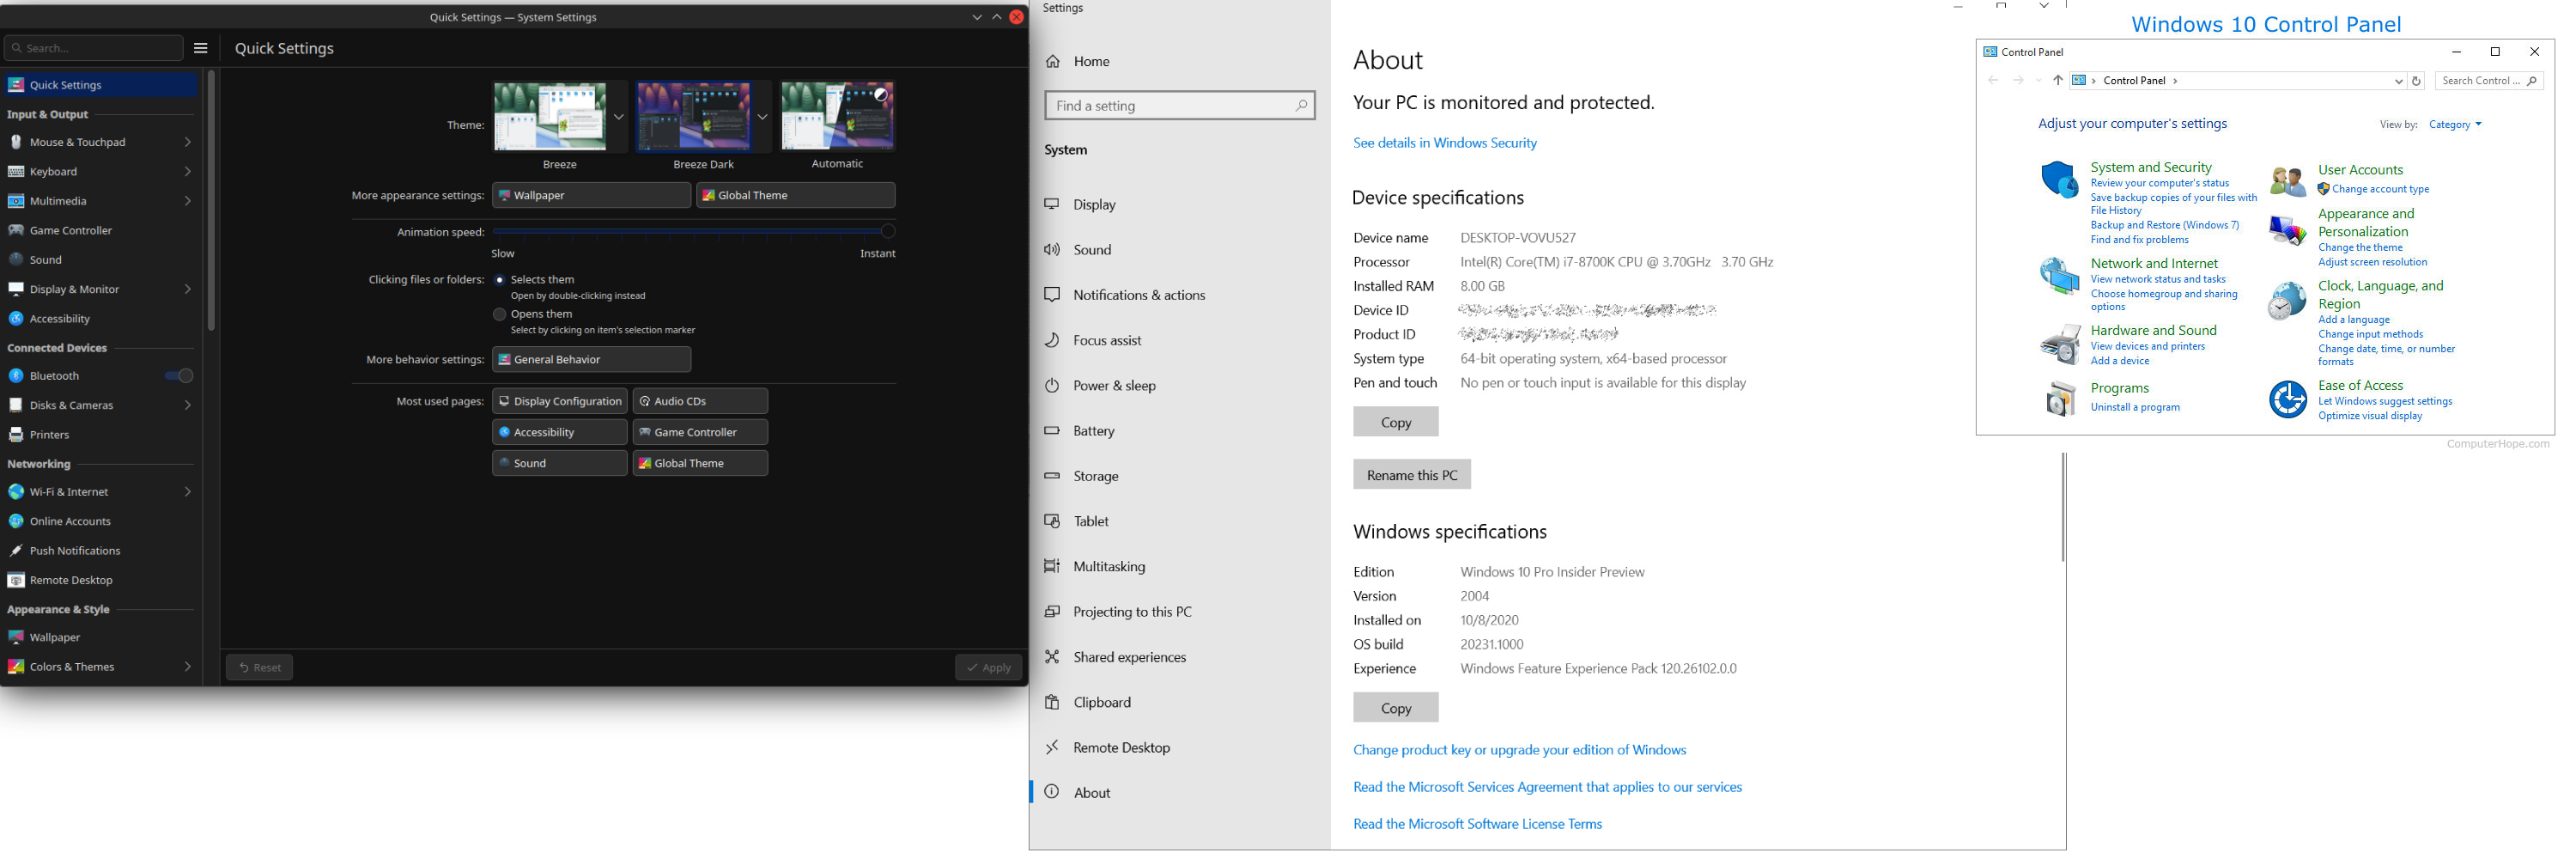Click the Wallpaper icon under Appearance & Style
This screenshot has width=2576, height=859.
(x=16, y=637)
